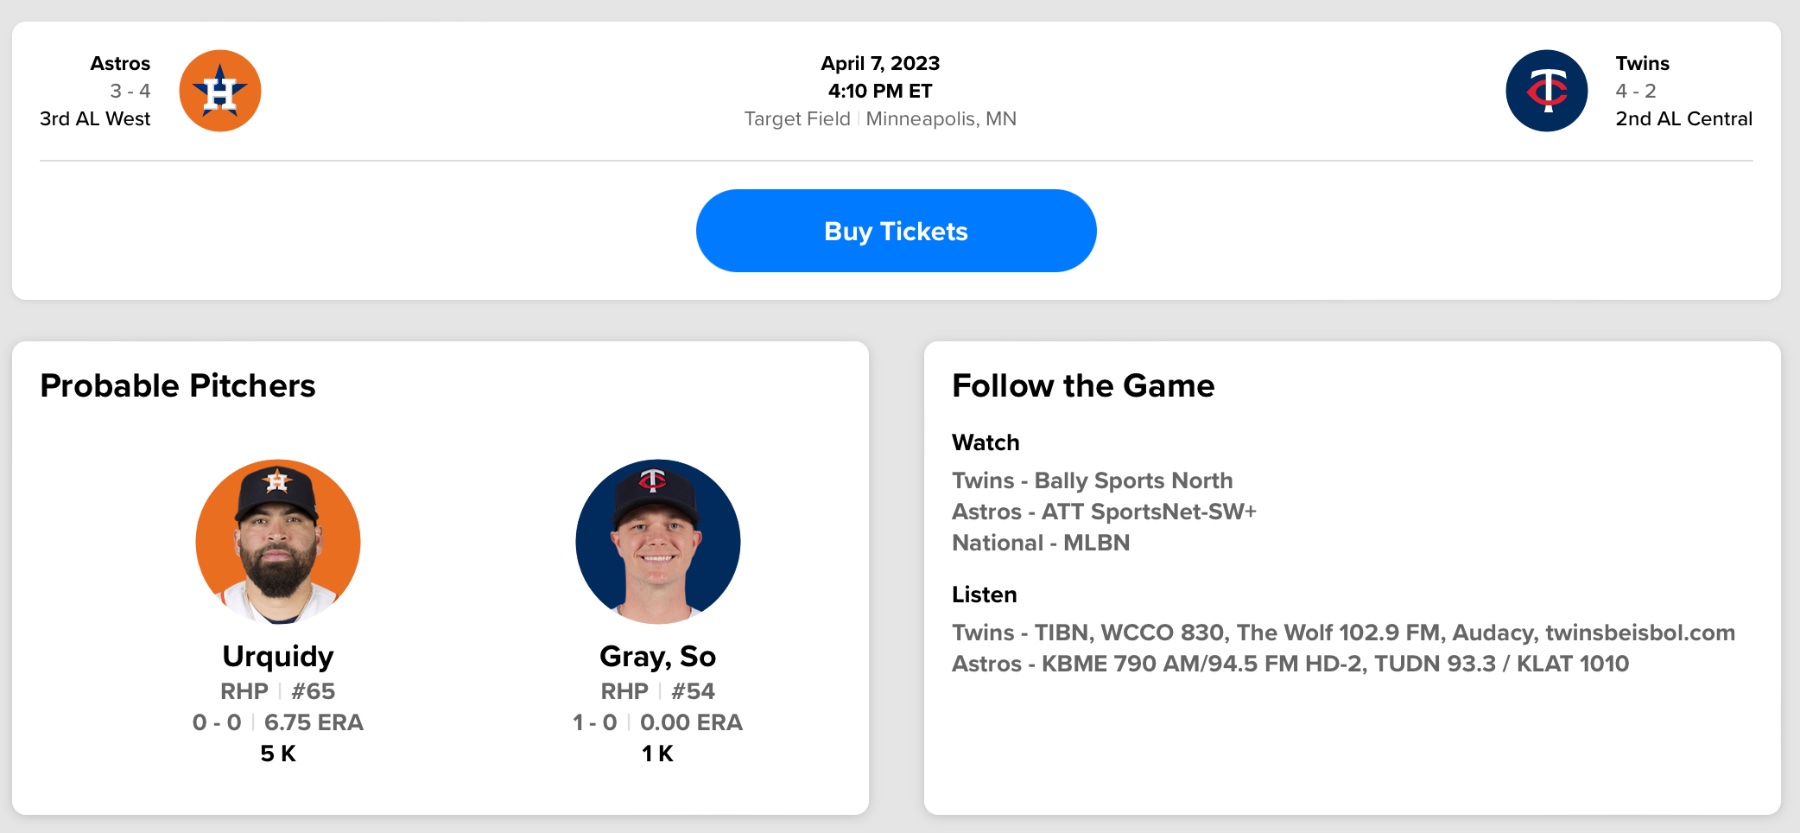This screenshot has height=833, width=1800.
Task: Click the Astros KBME 790 AM radio listing
Action: 1290,664
